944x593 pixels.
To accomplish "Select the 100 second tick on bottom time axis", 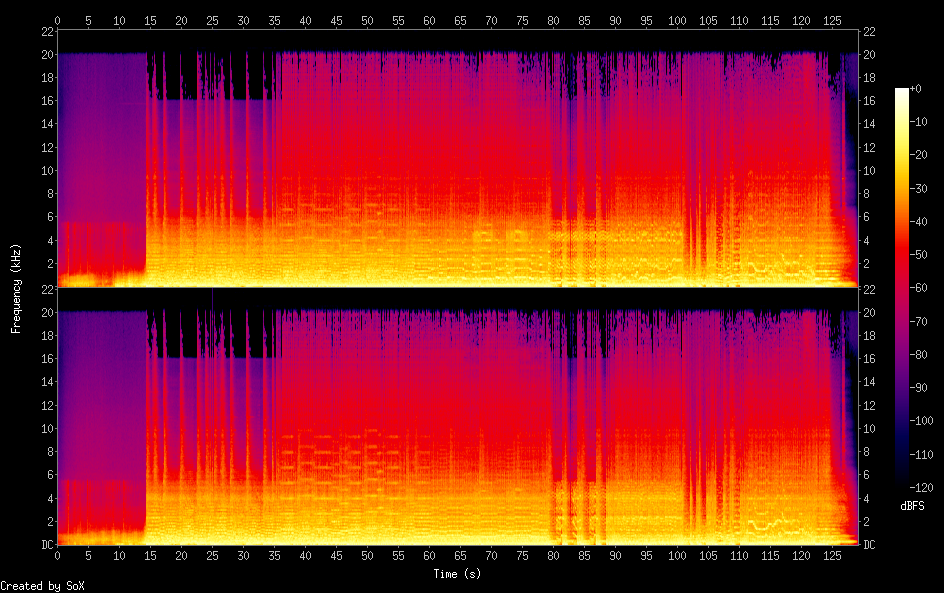I will 677,555.
